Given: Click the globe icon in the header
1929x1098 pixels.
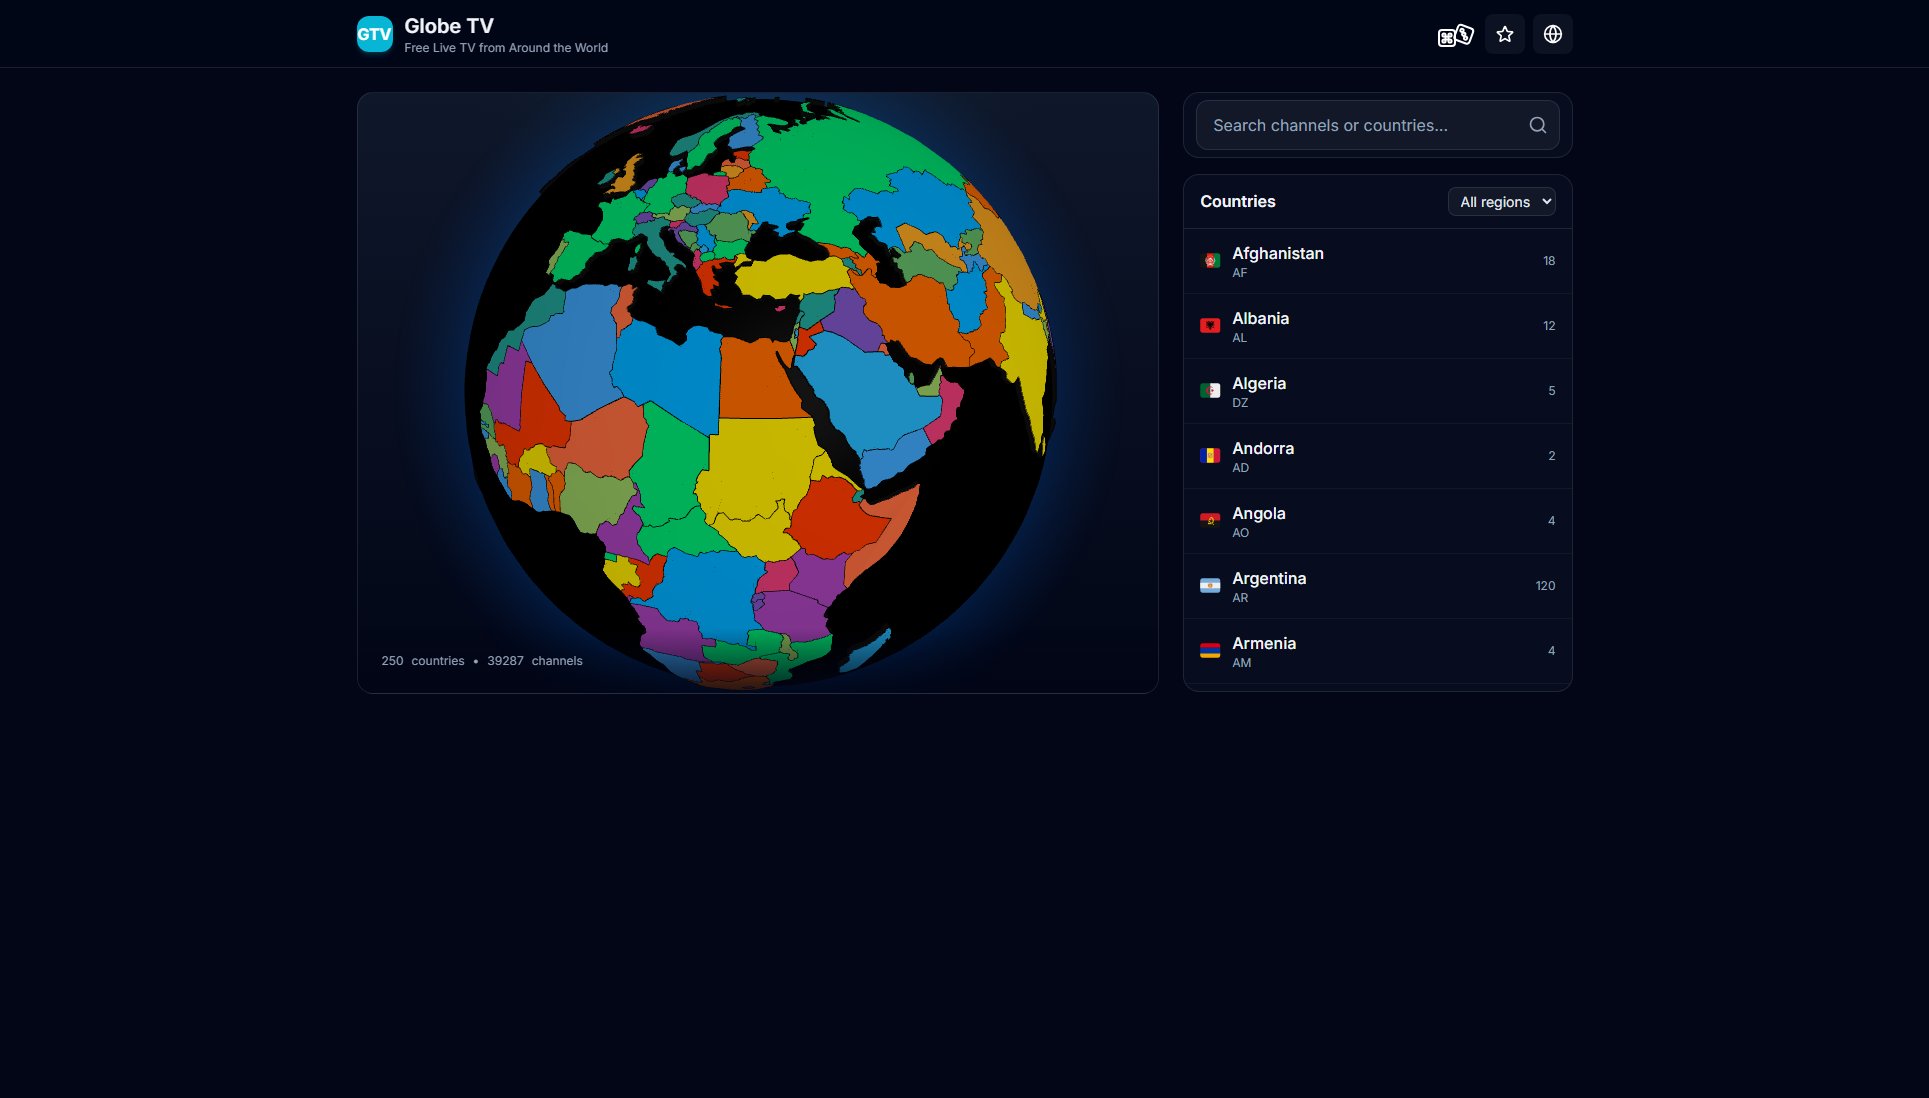Looking at the screenshot, I should tap(1552, 35).
